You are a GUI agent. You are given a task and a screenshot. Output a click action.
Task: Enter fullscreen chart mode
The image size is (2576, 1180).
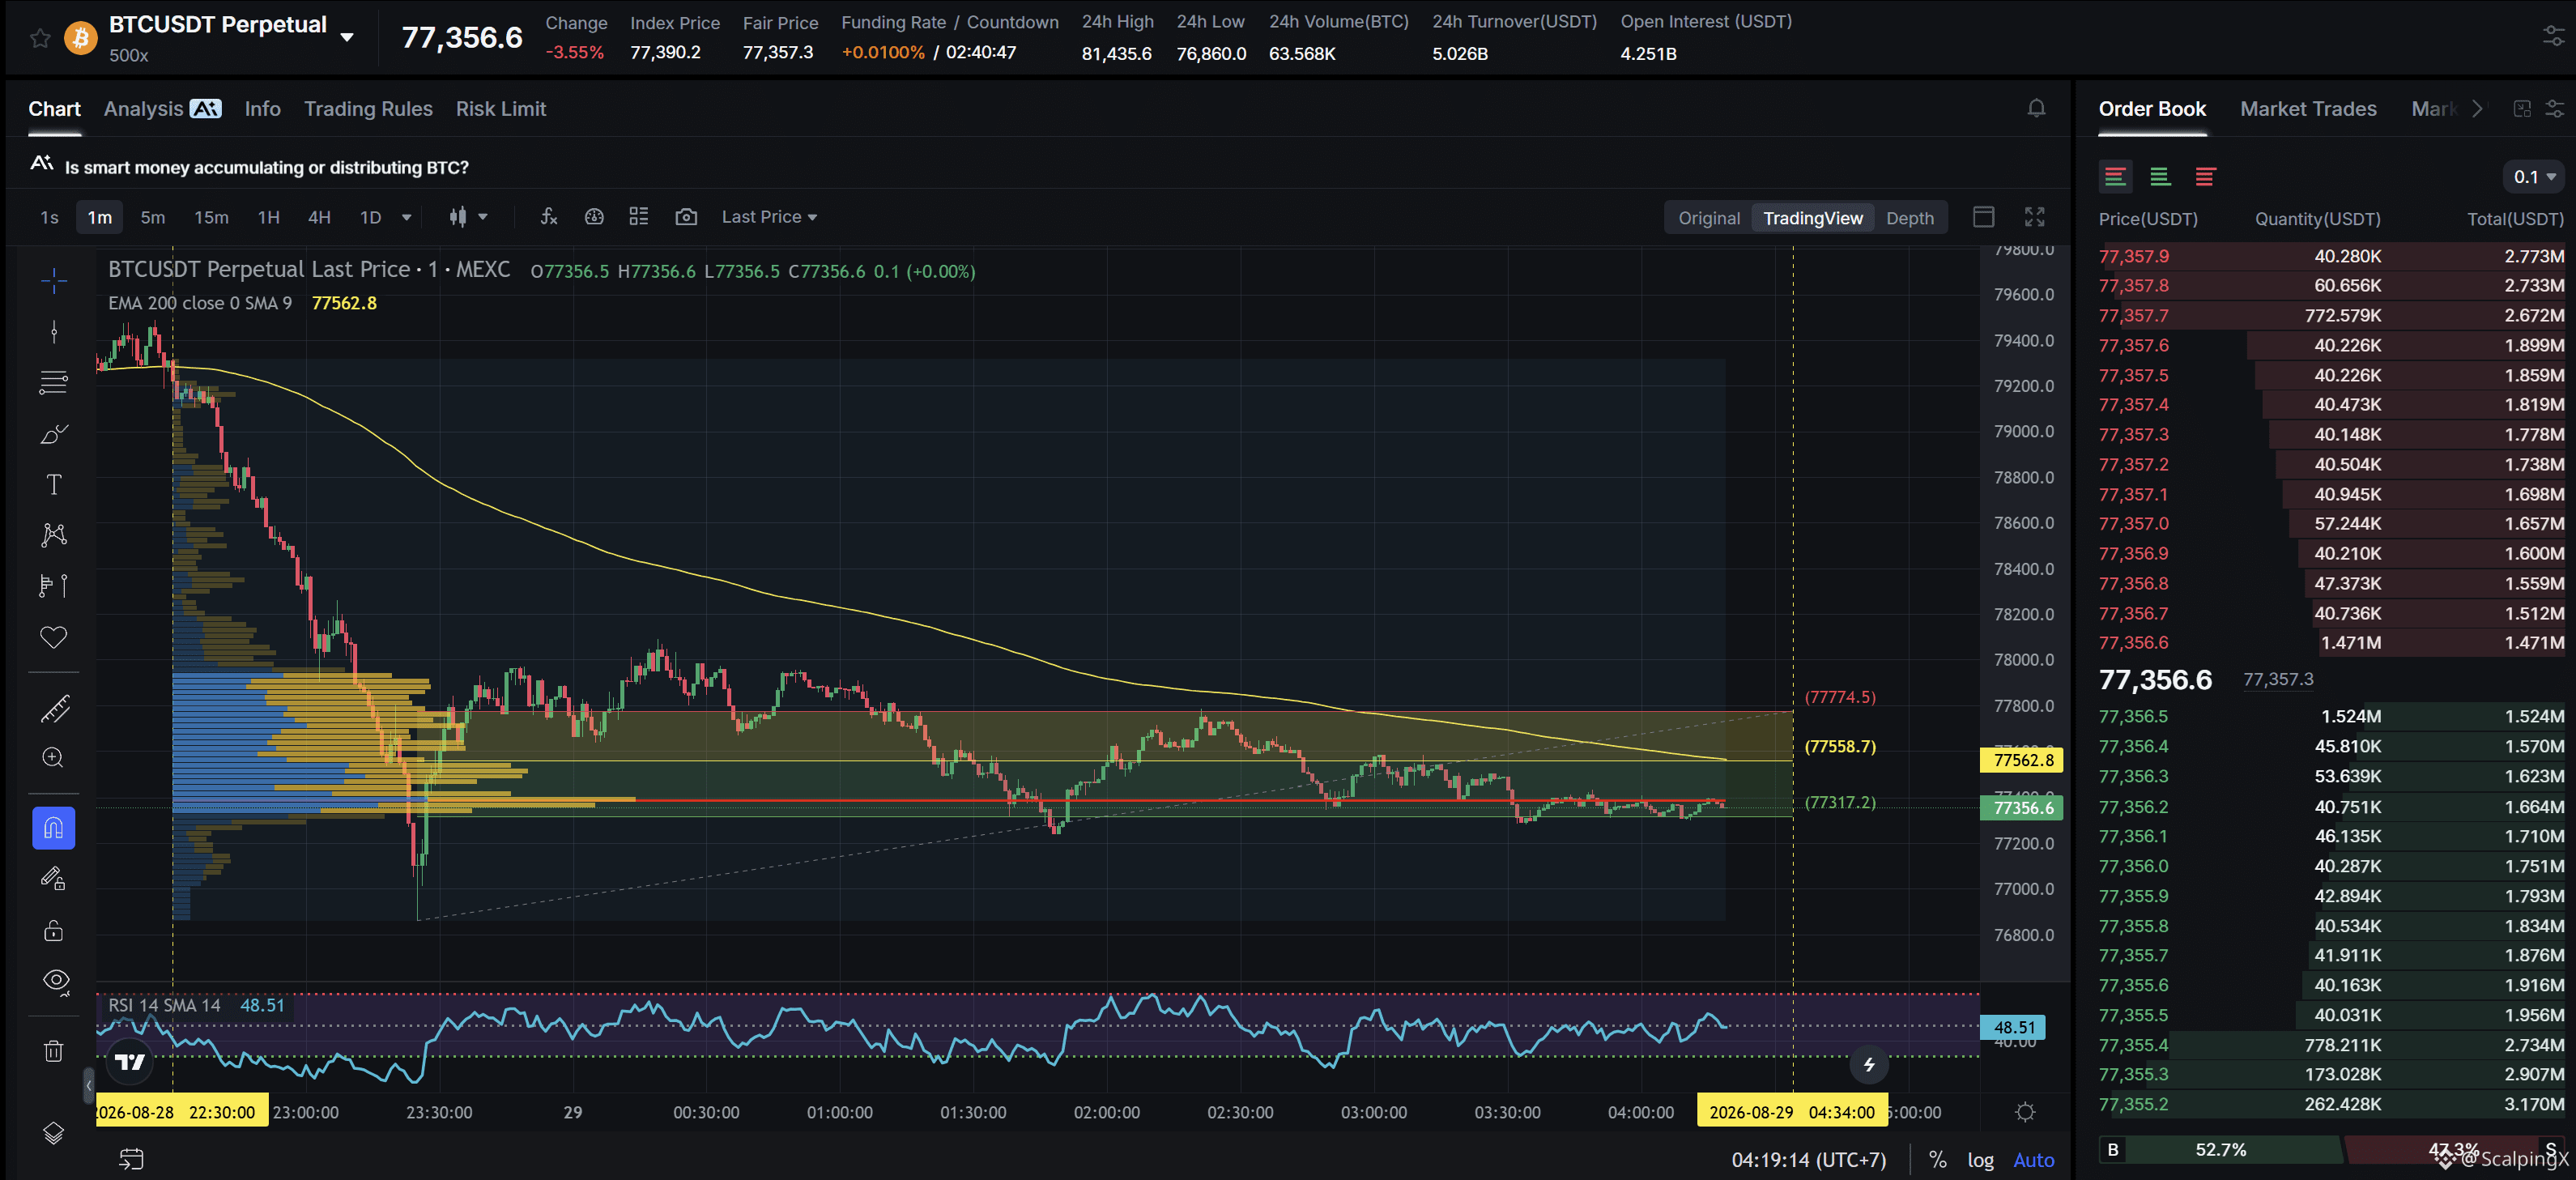pos(2035,217)
